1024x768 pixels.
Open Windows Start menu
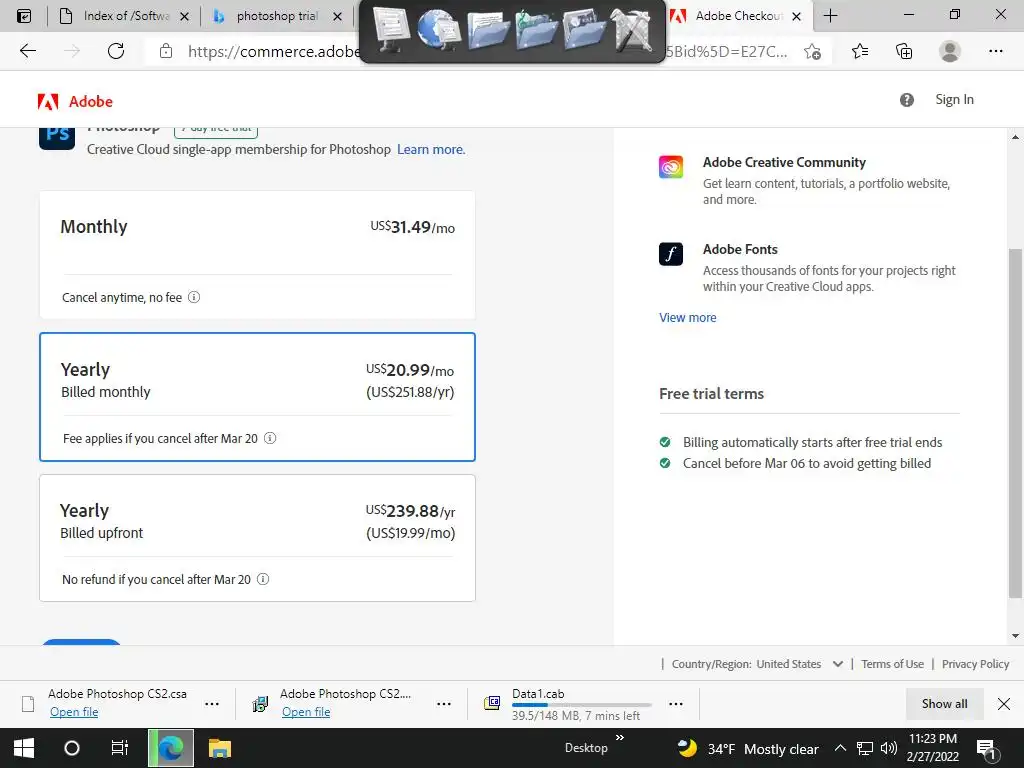click(24, 748)
